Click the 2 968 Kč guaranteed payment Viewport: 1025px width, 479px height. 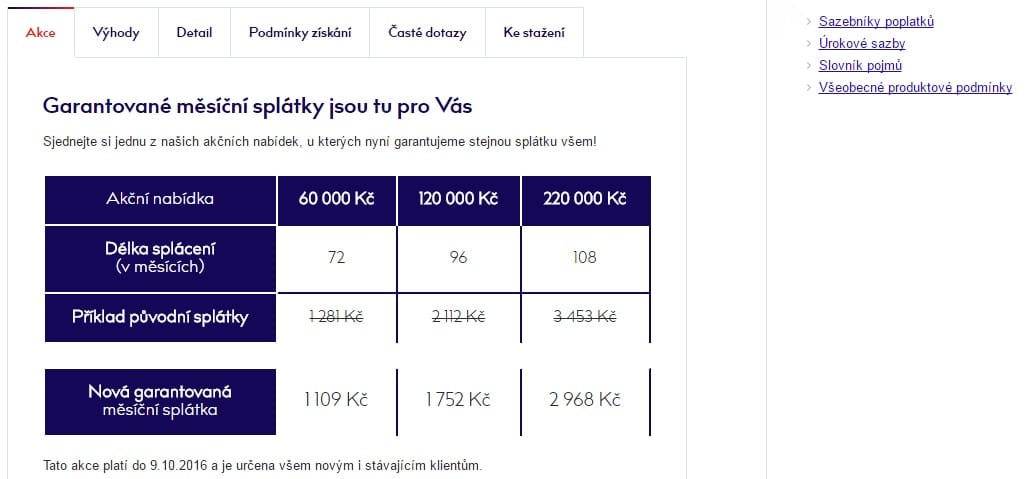coord(584,399)
